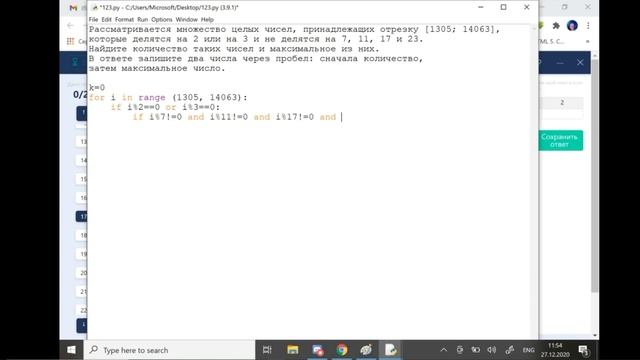Click the link-shaped tray icon beside ENG
The image size is (640, 360).
click(509, 350)
